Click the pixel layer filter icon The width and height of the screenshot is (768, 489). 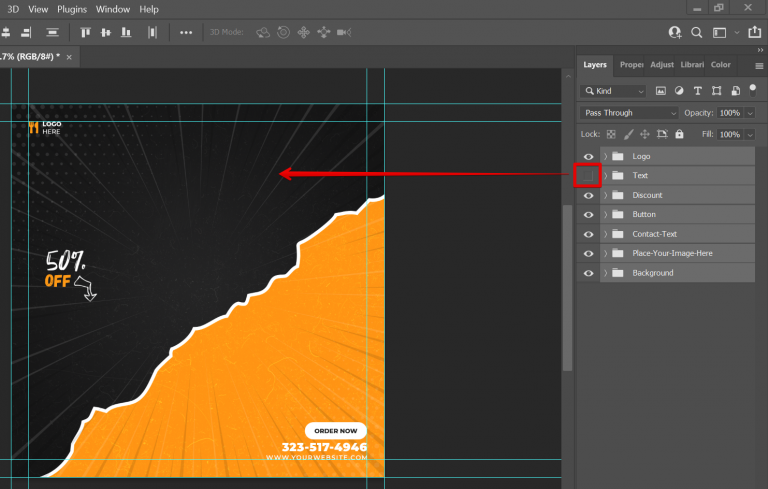point(660,91)
